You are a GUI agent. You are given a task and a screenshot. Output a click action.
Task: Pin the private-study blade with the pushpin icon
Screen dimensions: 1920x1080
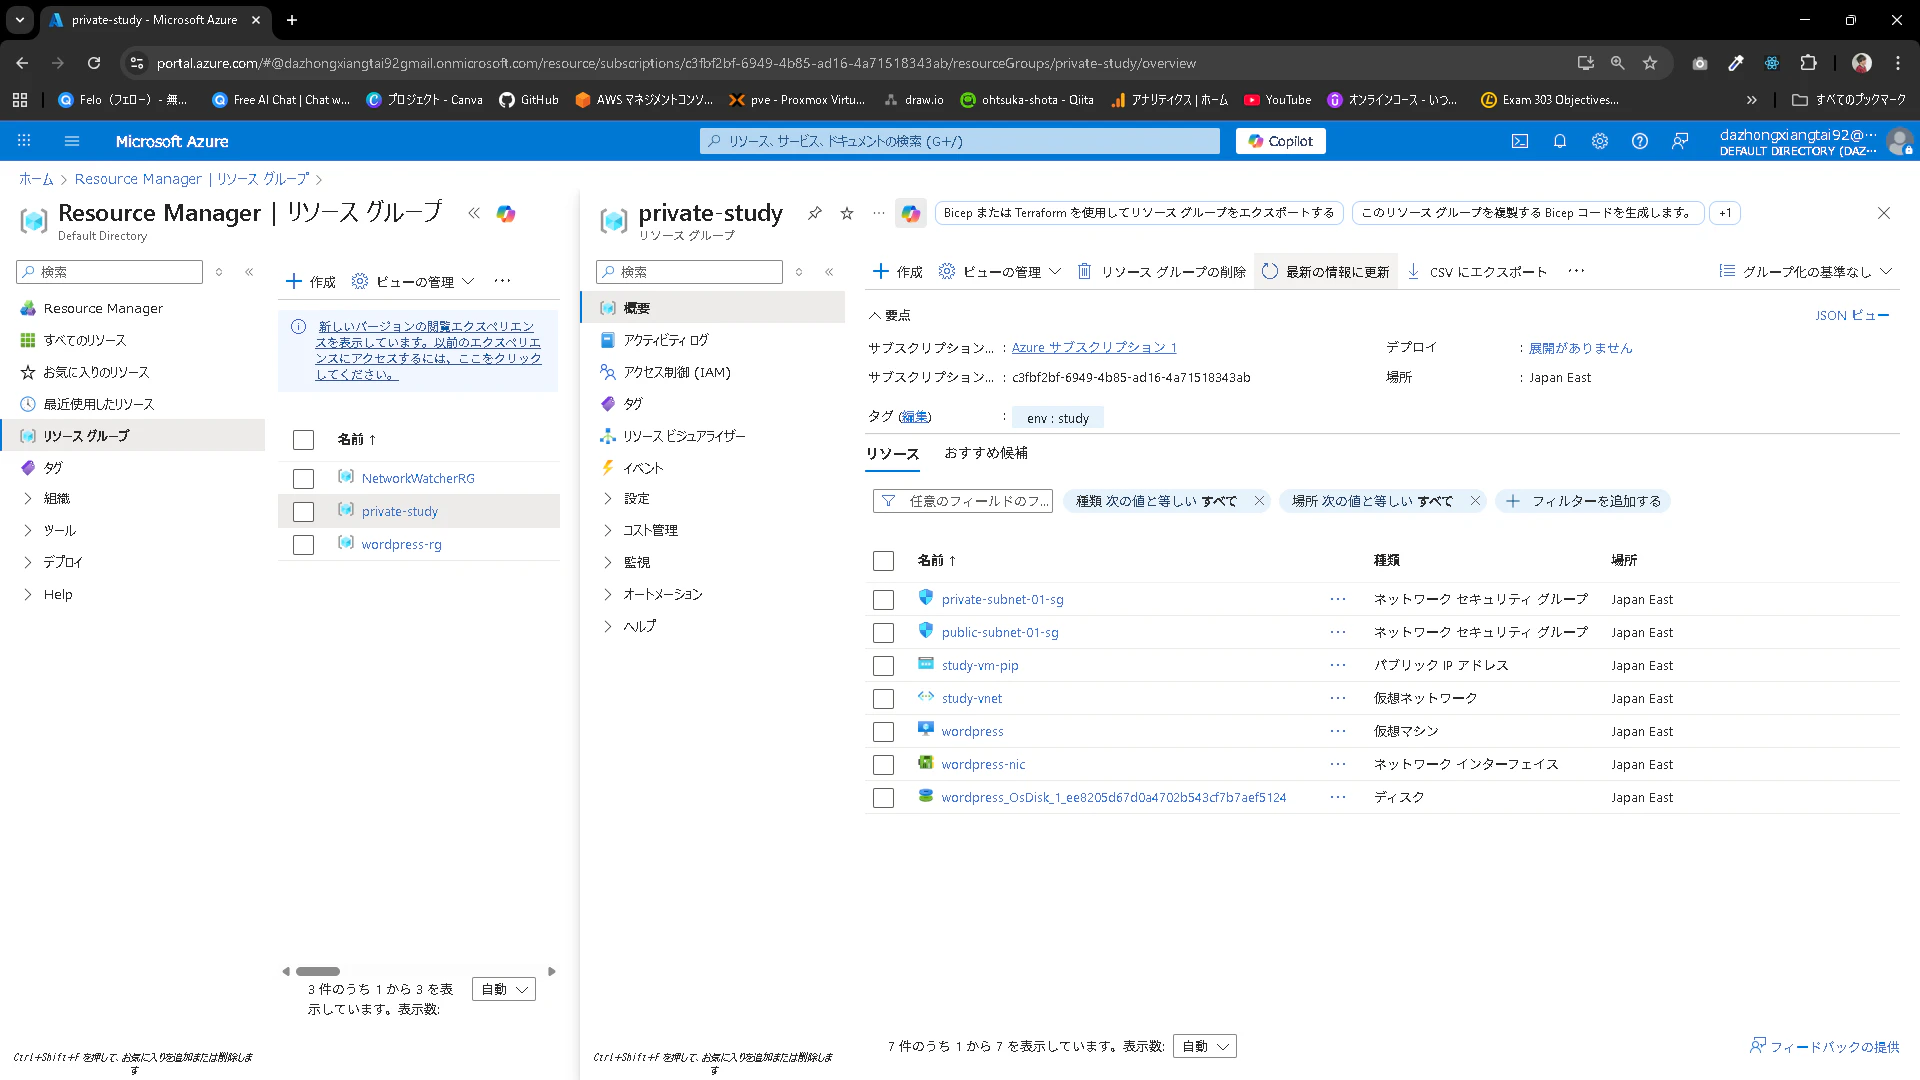[815, 213]
